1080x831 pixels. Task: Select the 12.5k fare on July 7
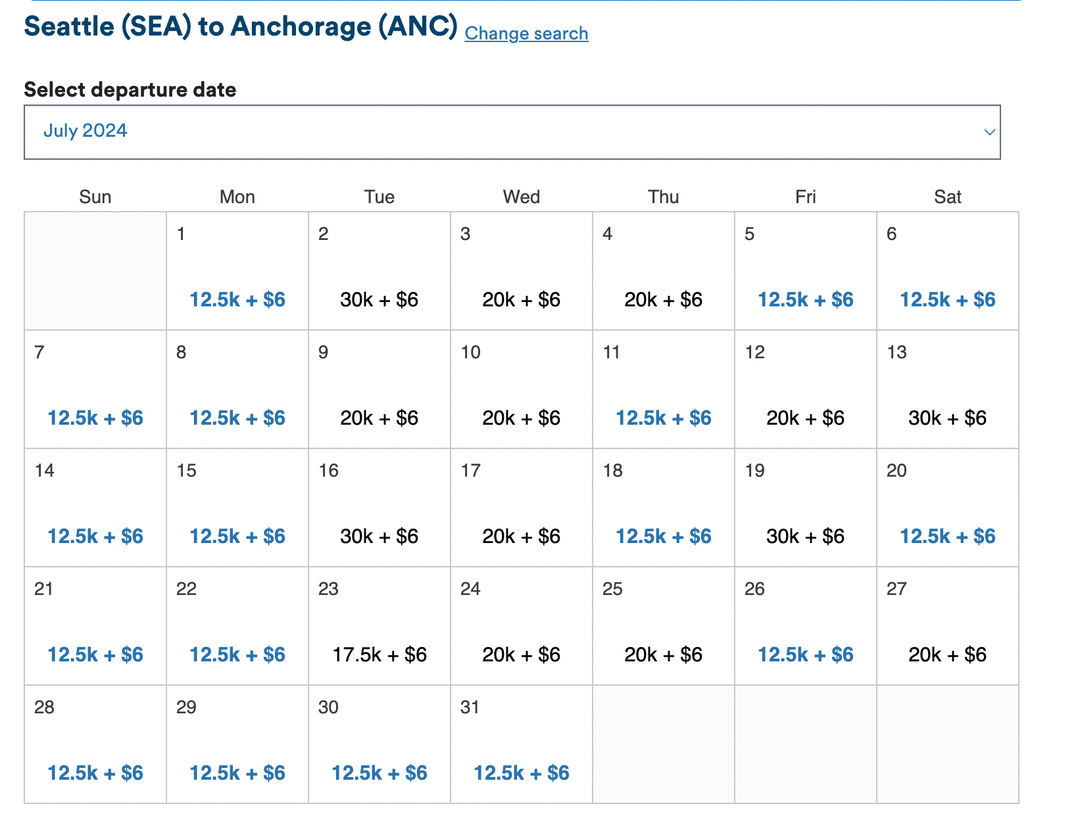tap(94, 417)
